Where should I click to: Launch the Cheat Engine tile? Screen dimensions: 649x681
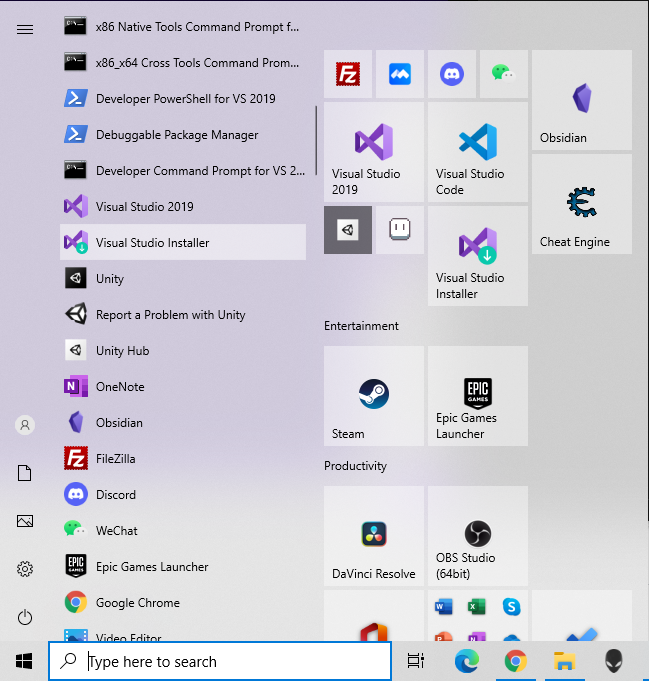click(x=581, y=204)
